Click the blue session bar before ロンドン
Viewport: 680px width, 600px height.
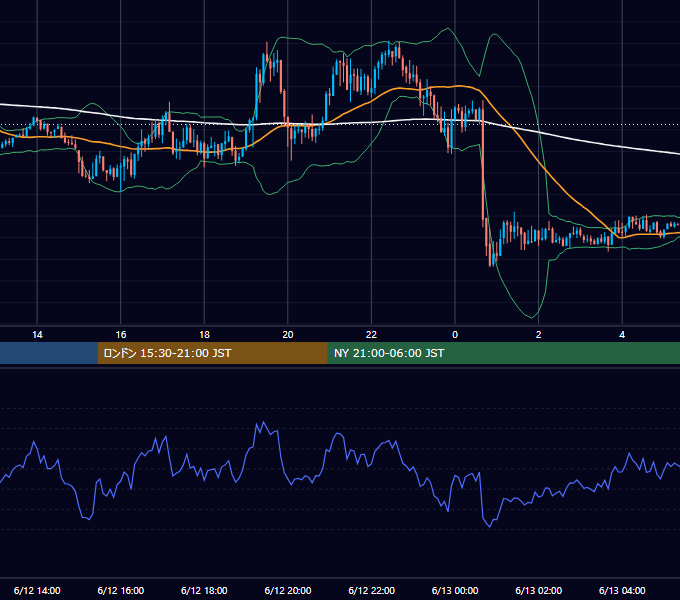49,353
